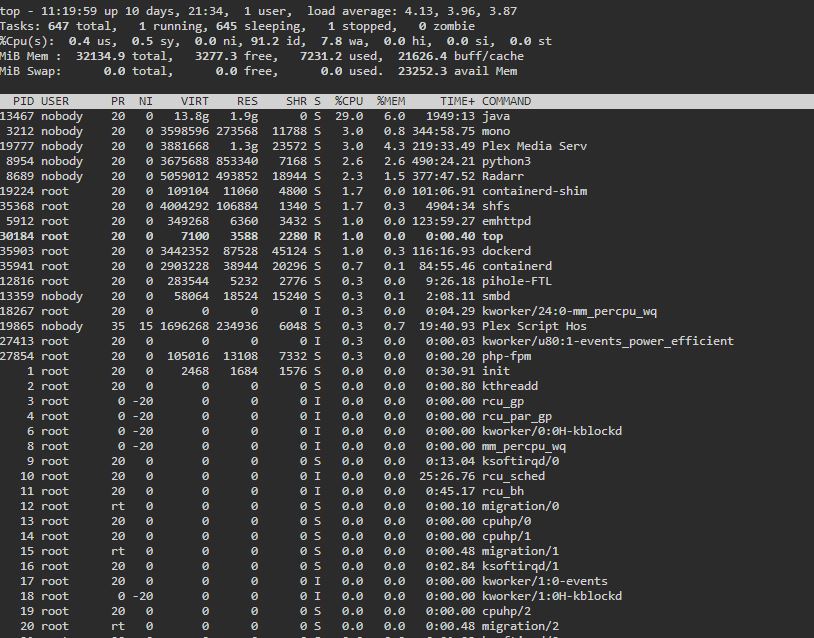Click the migration/2 command
Image resolution: width=814 pixels, height=638 pixels.
coord(520,627)
